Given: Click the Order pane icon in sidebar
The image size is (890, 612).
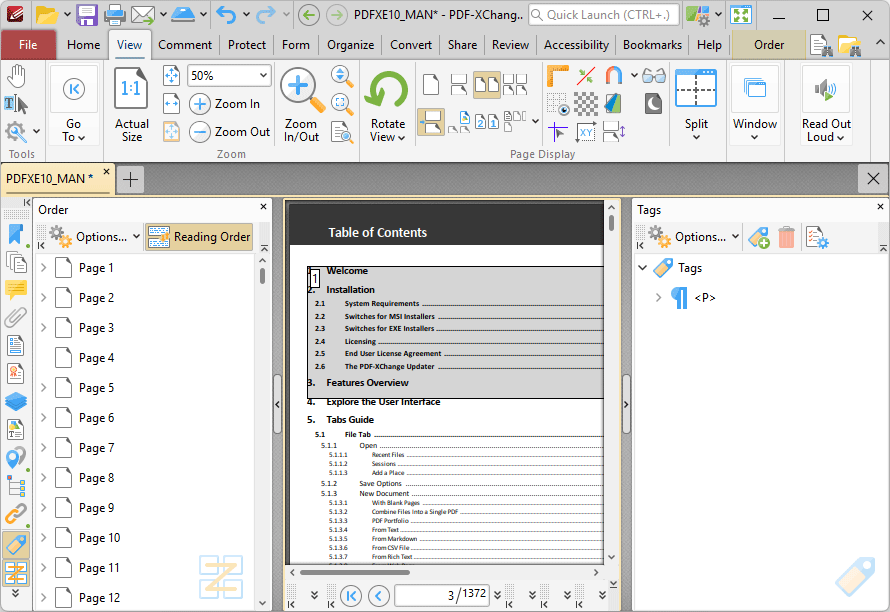Looking at the screenshot, I should click(16, 573).
